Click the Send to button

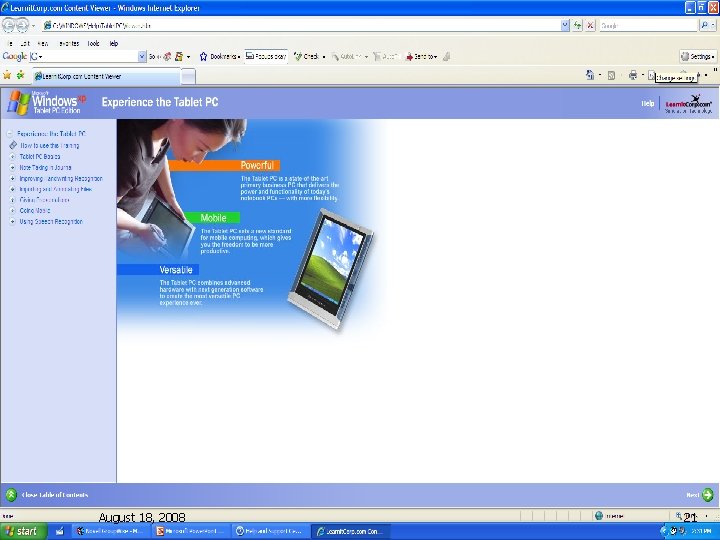pyautogui.click(x=421, y=56)
